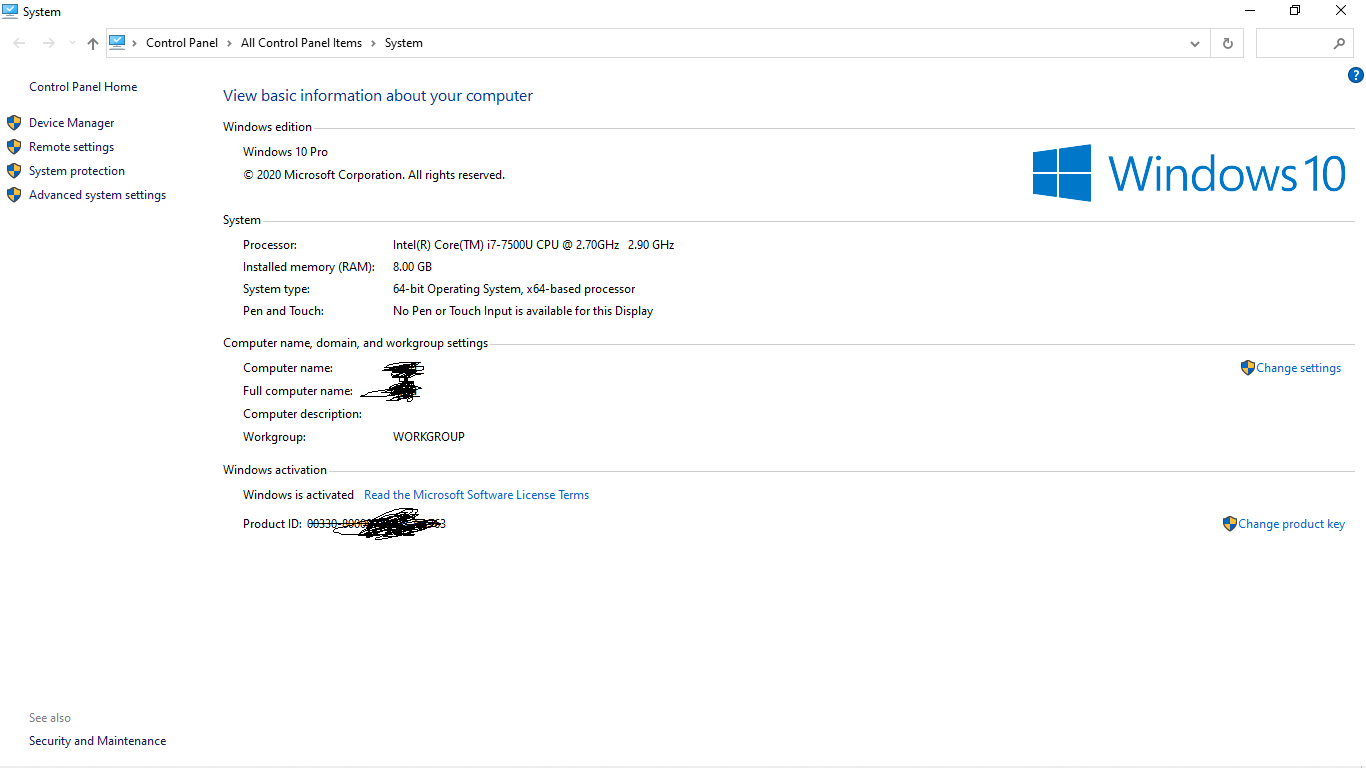Click View basic information heading
Viewport: 1366px width, 768px height.
pyautogui.click(x=378, y=96)
